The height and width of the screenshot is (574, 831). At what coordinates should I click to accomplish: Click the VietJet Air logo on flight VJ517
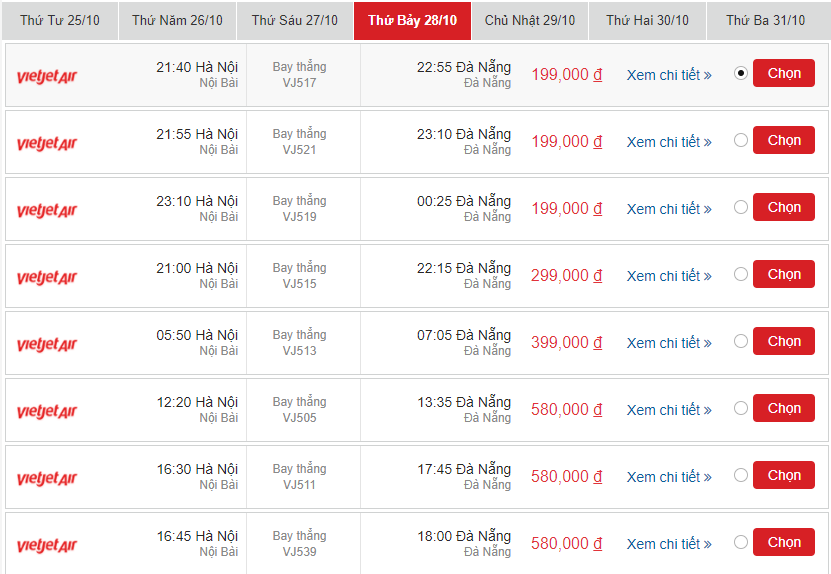tap(47, 76)
